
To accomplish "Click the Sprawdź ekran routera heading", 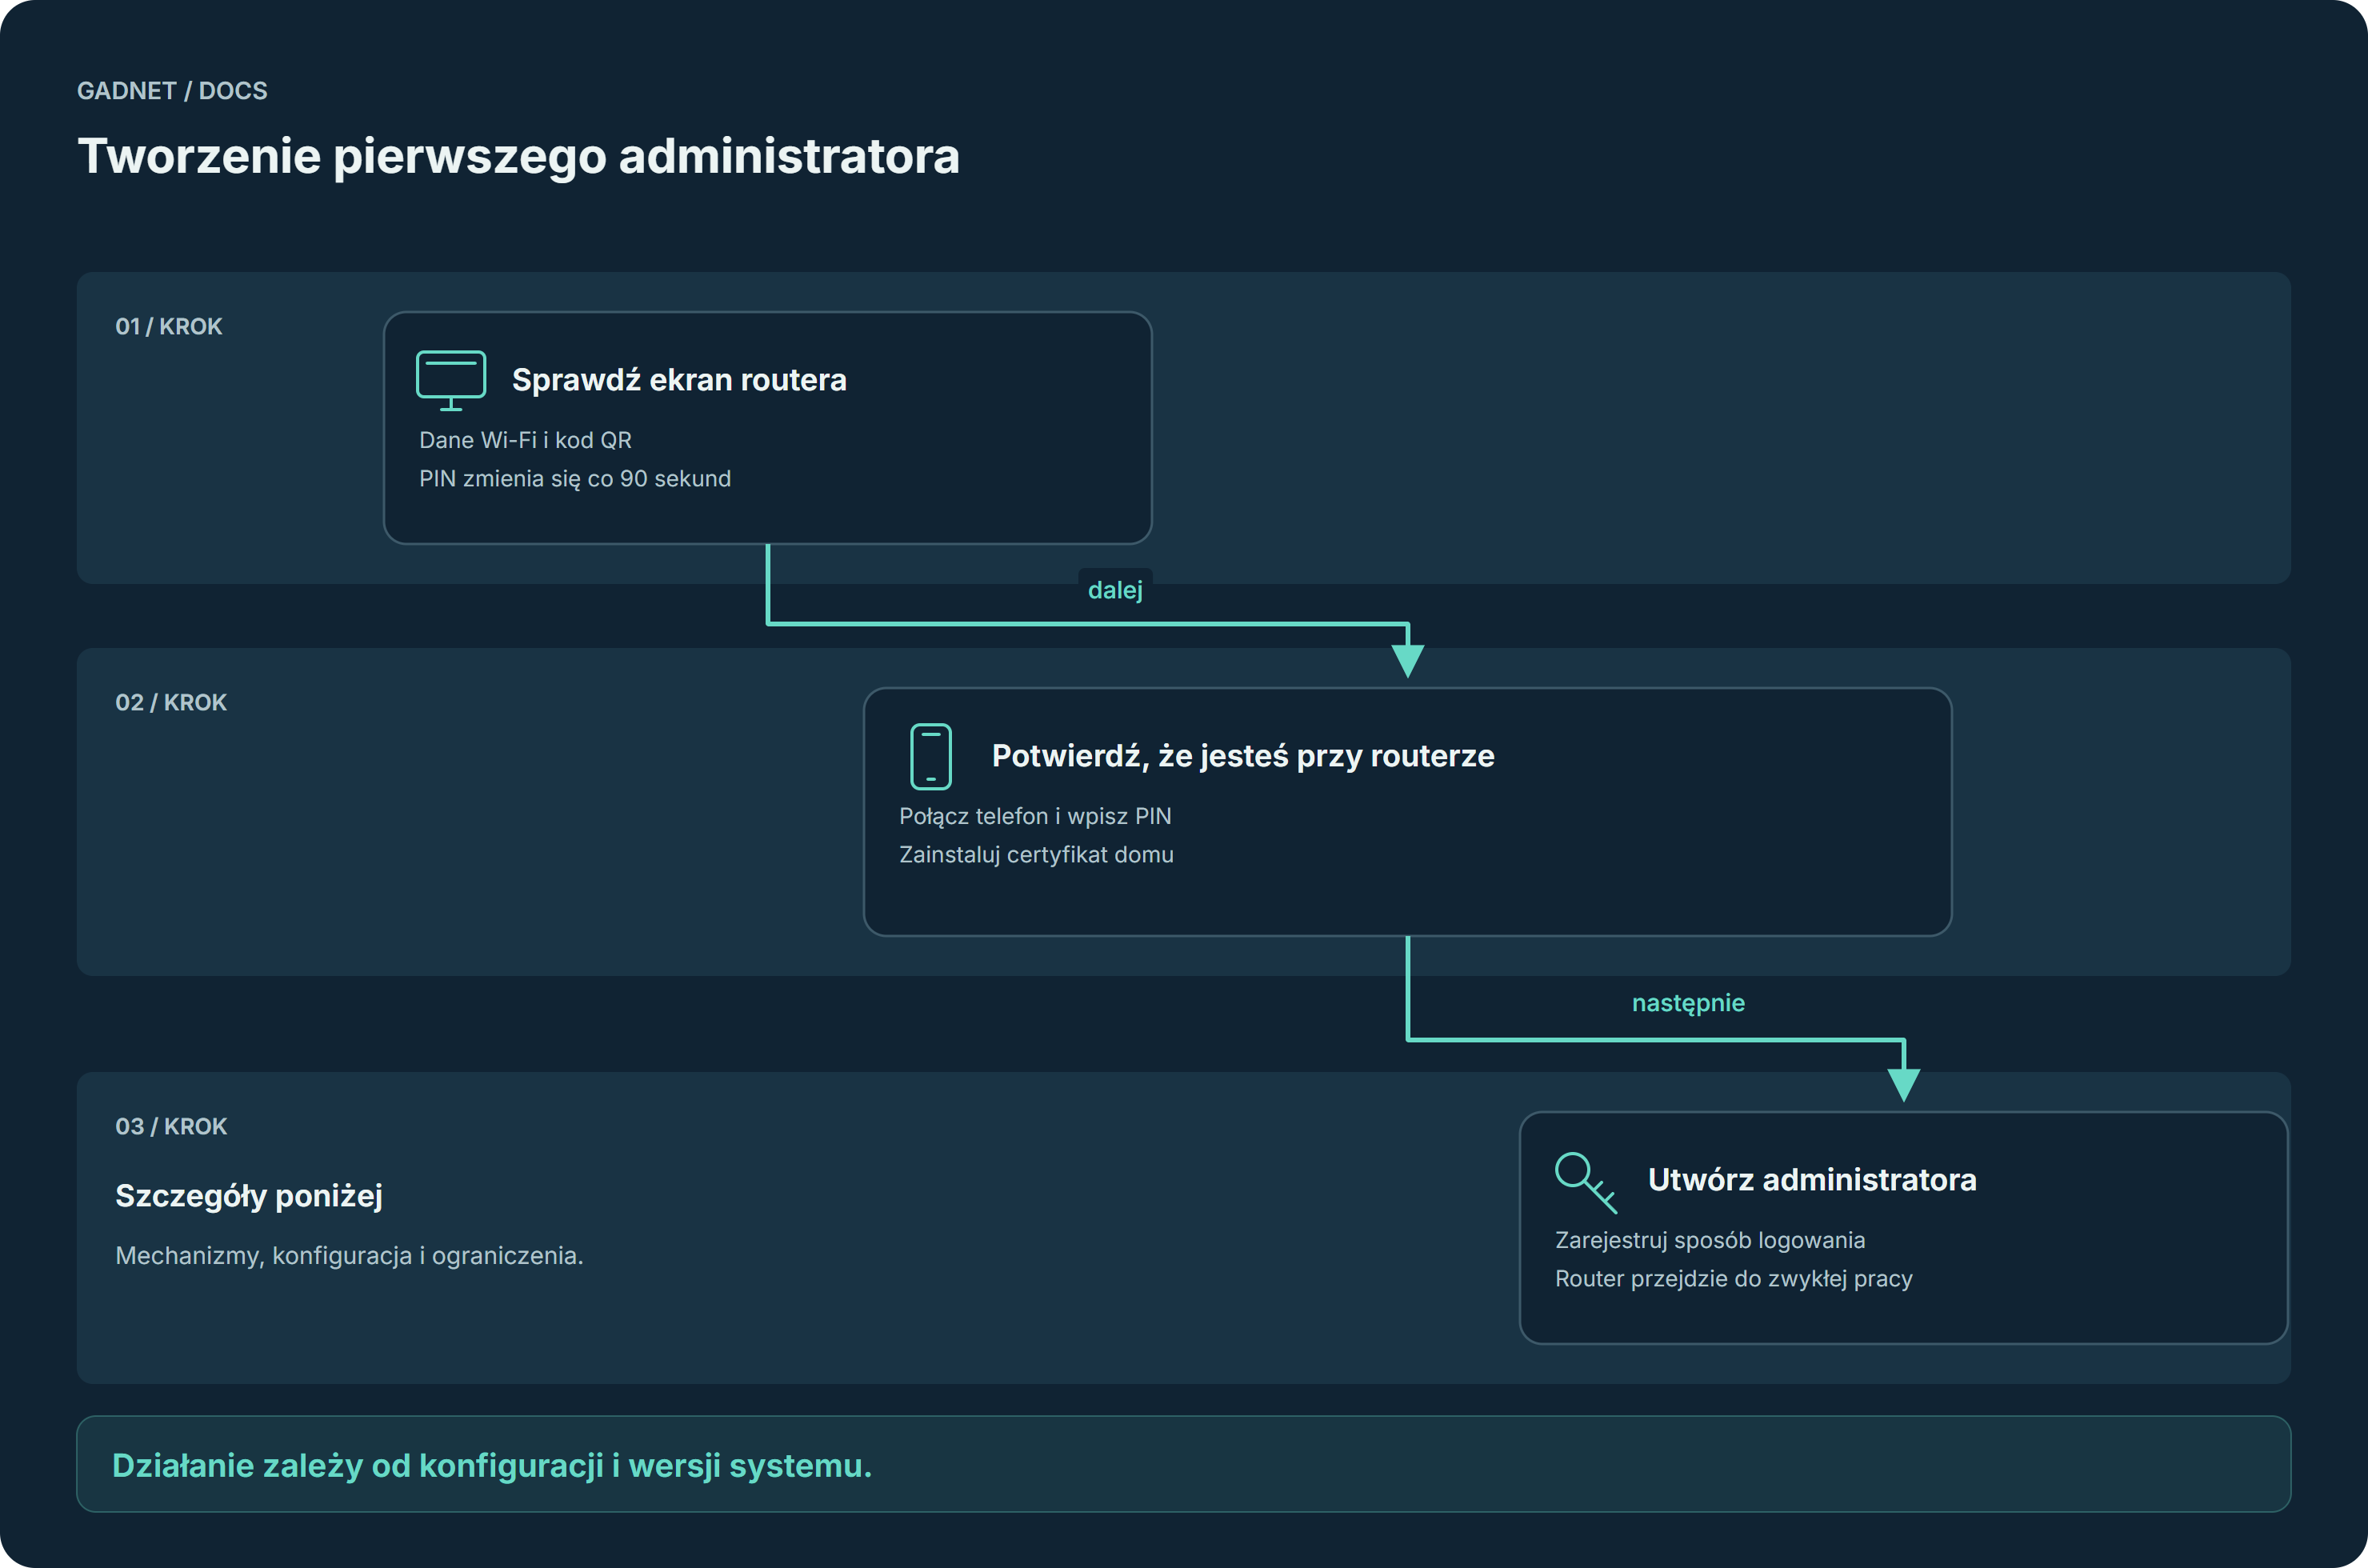I will (679, 380).
